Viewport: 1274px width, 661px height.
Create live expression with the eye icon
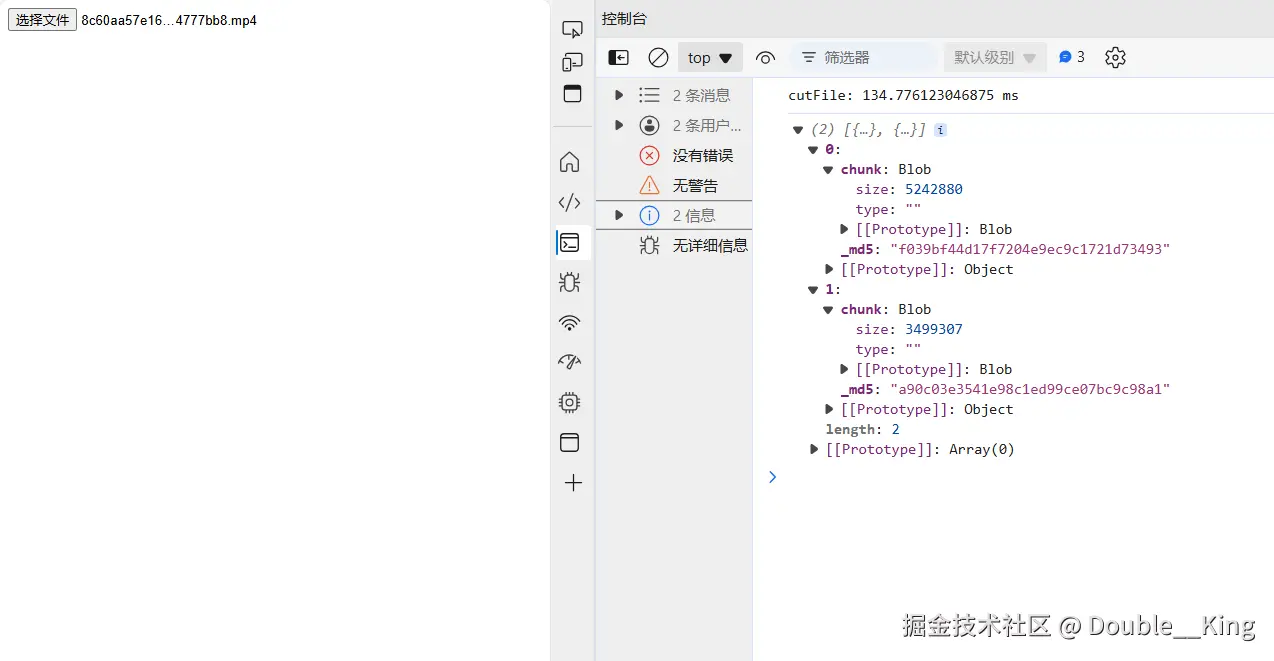[x=765, y=58]
